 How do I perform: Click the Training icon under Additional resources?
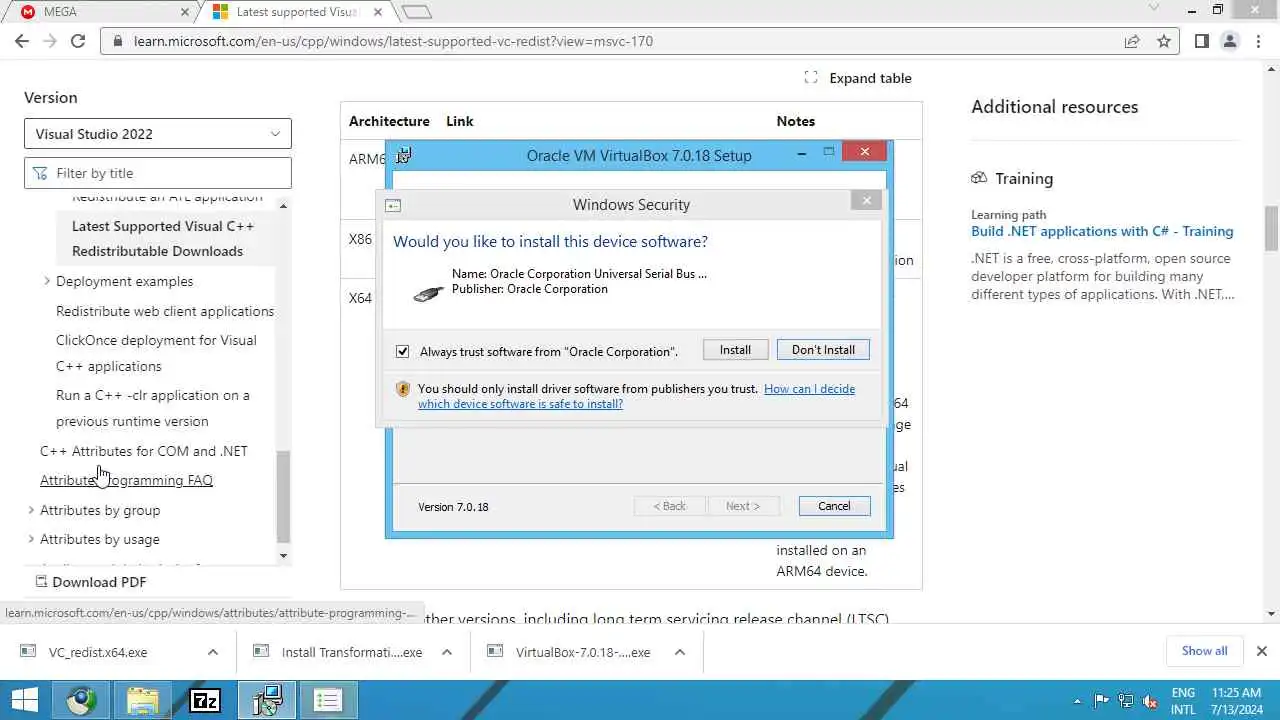(x=979, y=178)
